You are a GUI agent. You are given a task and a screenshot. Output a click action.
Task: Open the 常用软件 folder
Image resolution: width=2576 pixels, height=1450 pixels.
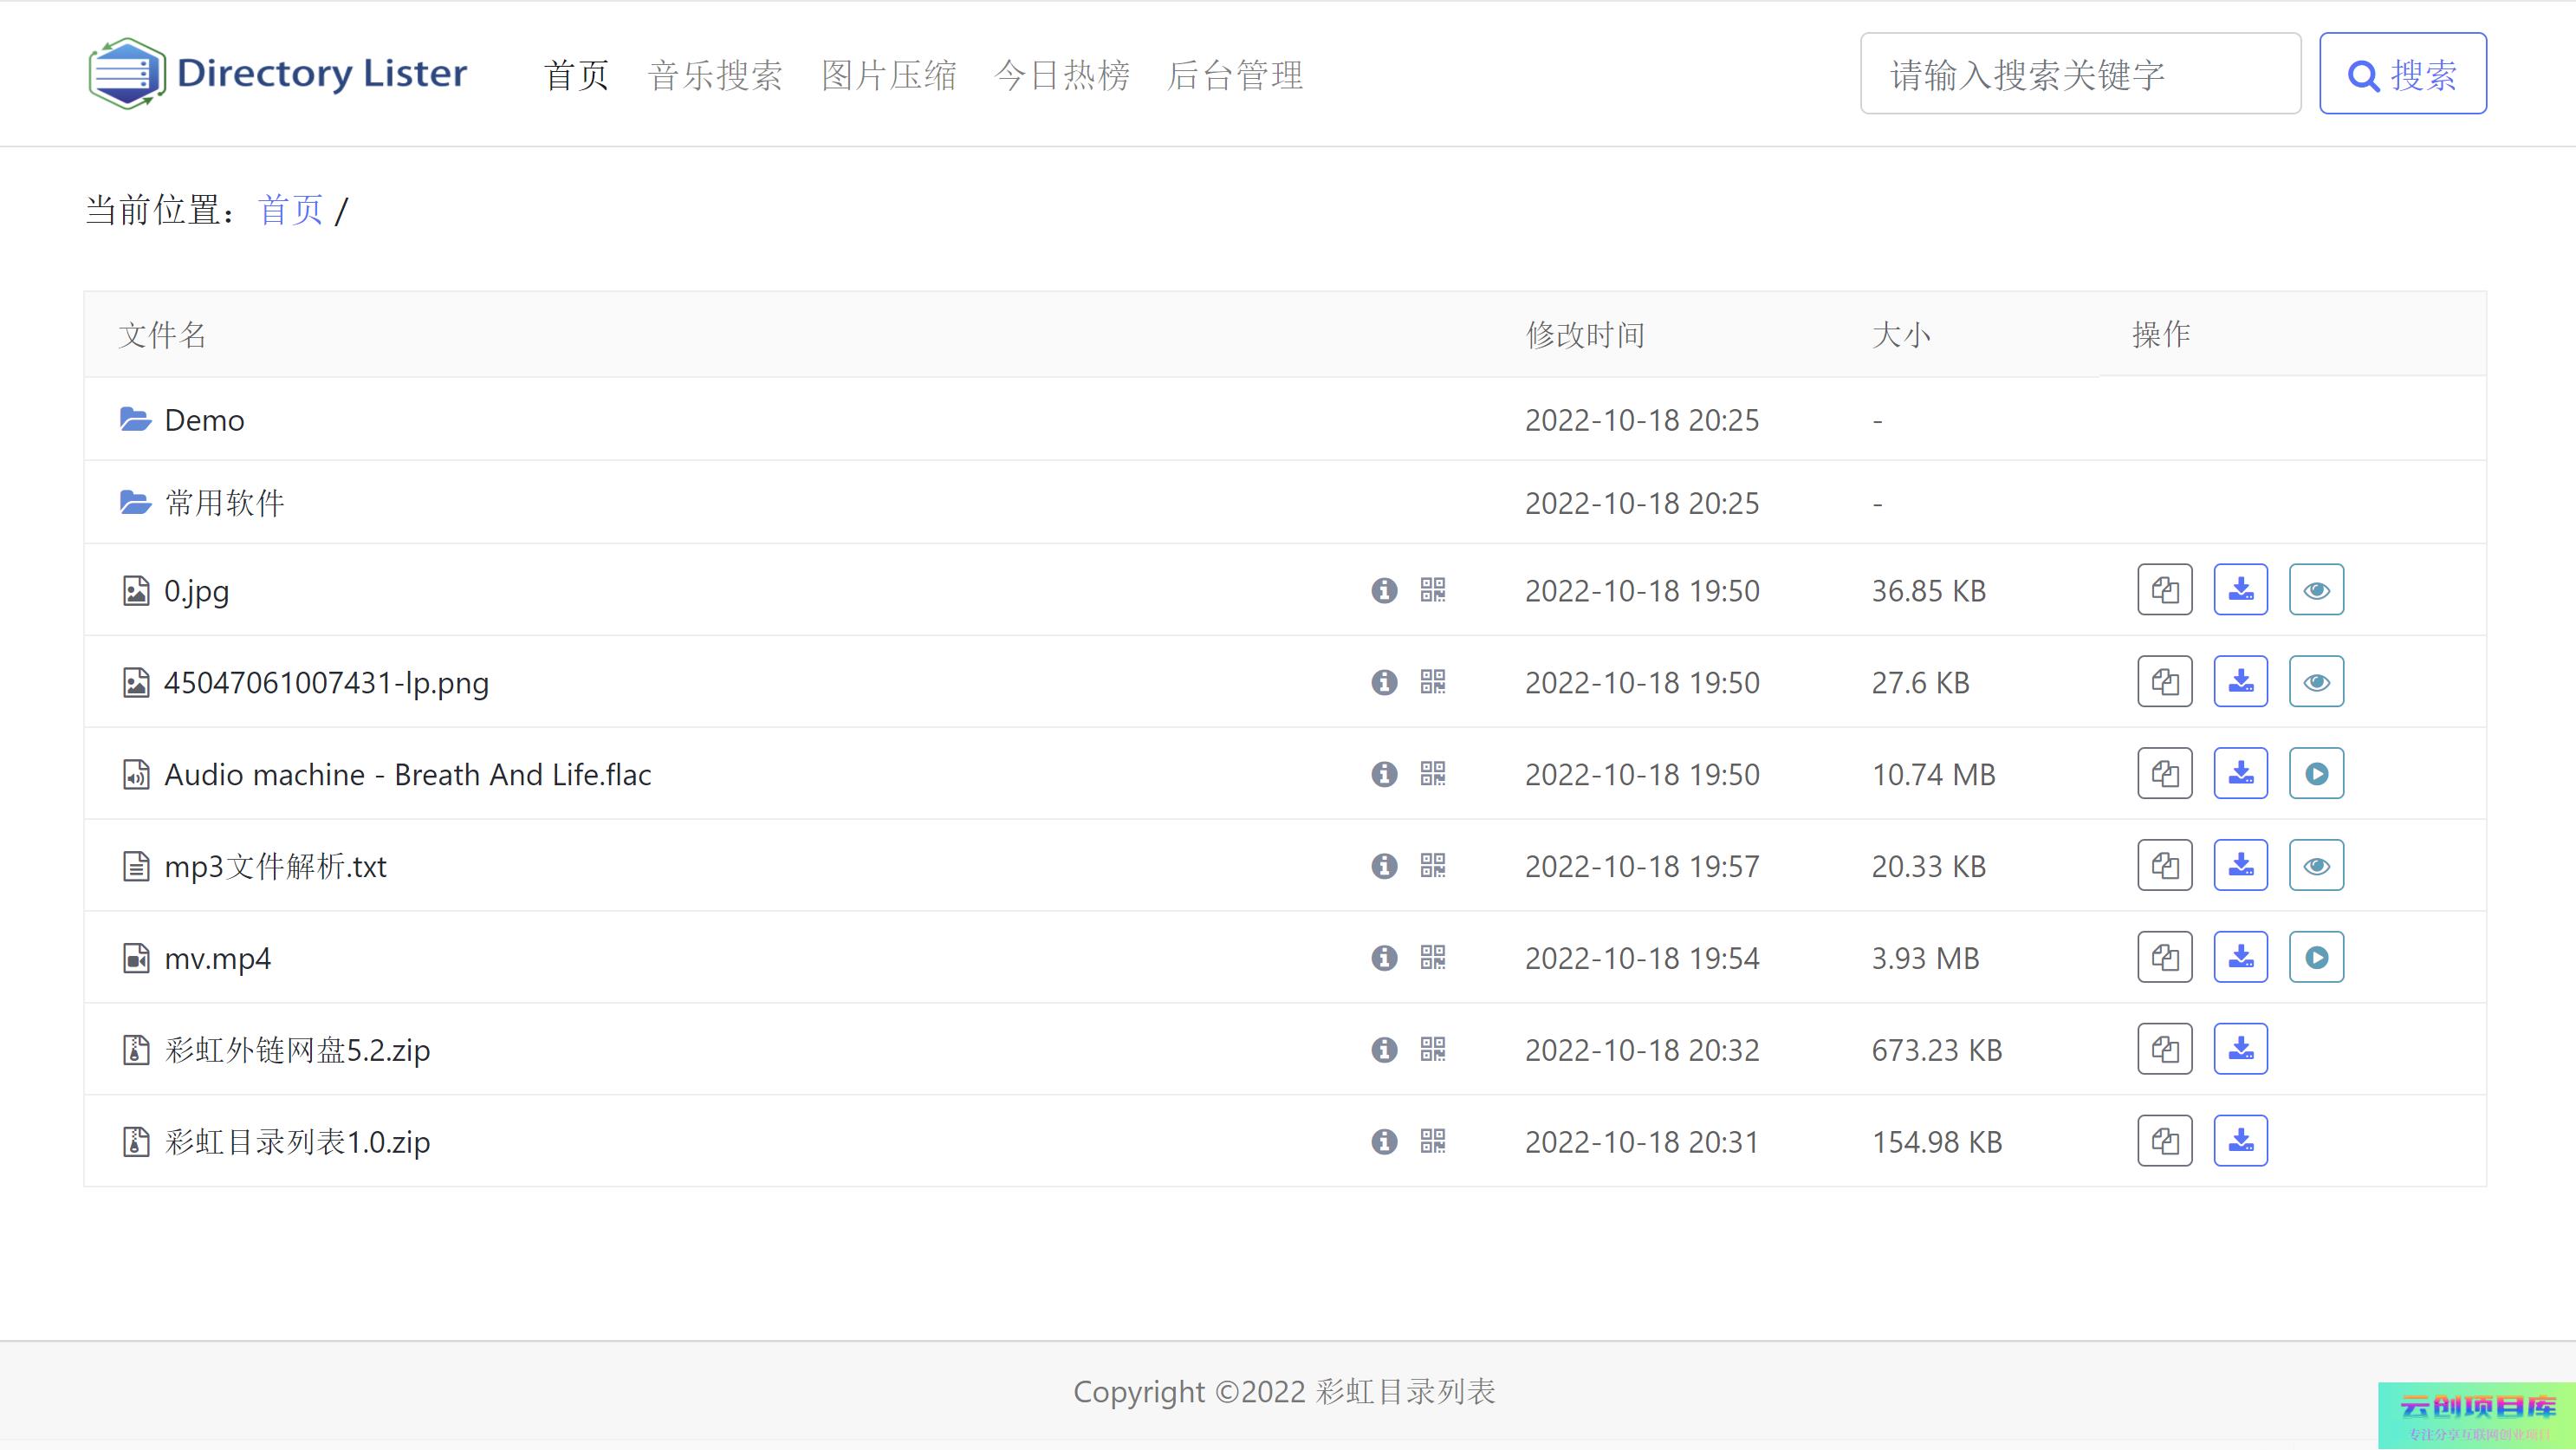[x=224, y=503]
